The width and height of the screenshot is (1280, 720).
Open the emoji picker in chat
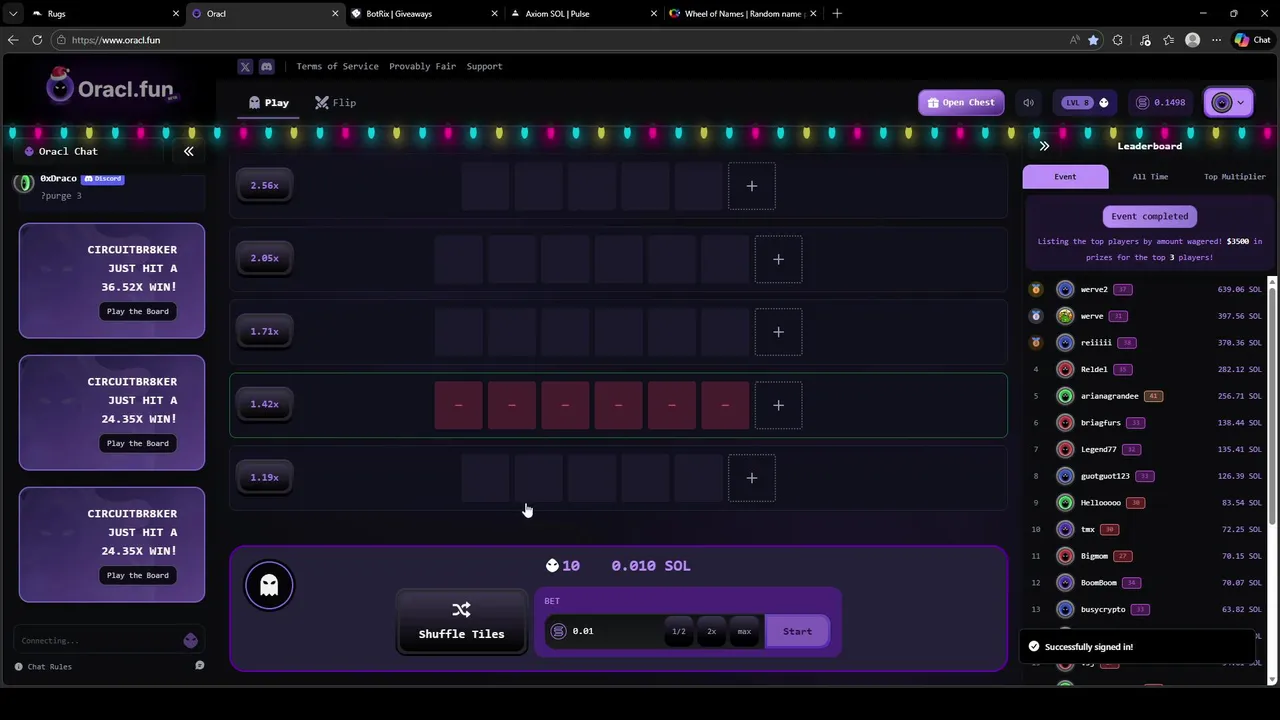[x=191, y=641]
